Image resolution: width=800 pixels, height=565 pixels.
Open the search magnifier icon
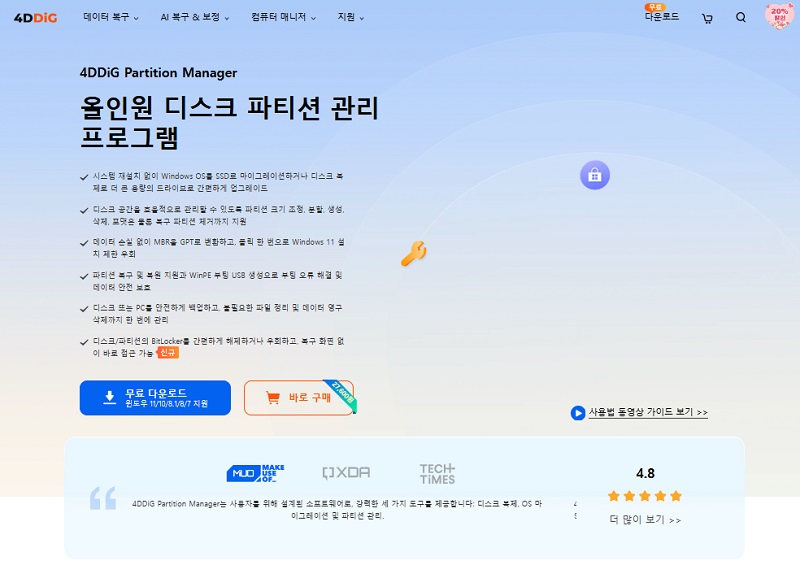point(741,17)
